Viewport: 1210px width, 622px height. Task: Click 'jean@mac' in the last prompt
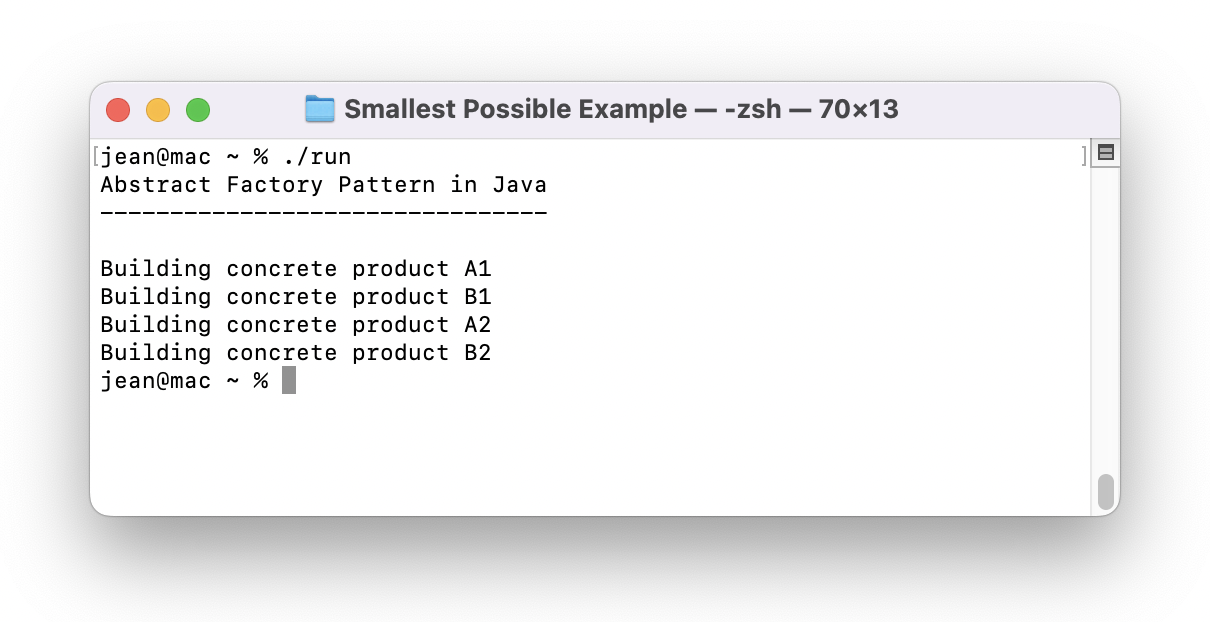[x=156, y=381]
